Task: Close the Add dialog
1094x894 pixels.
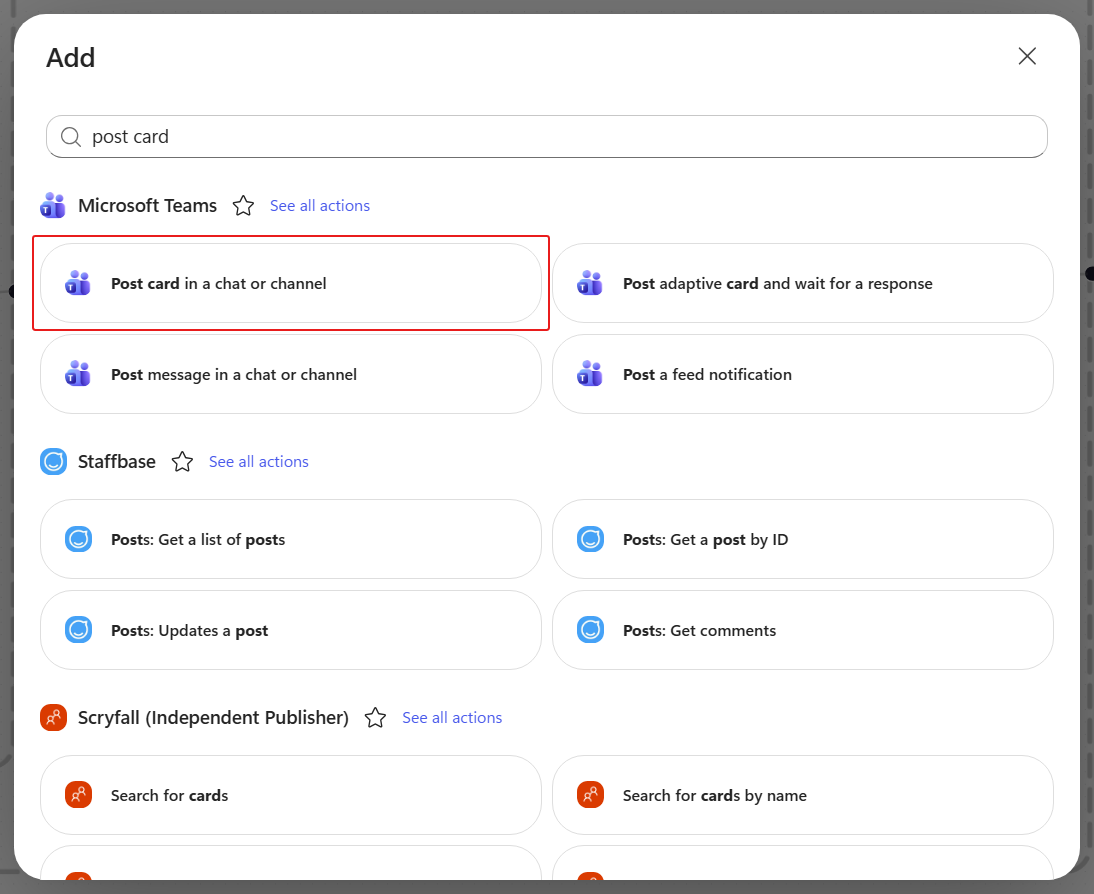Action: (x=1027, y=57)
